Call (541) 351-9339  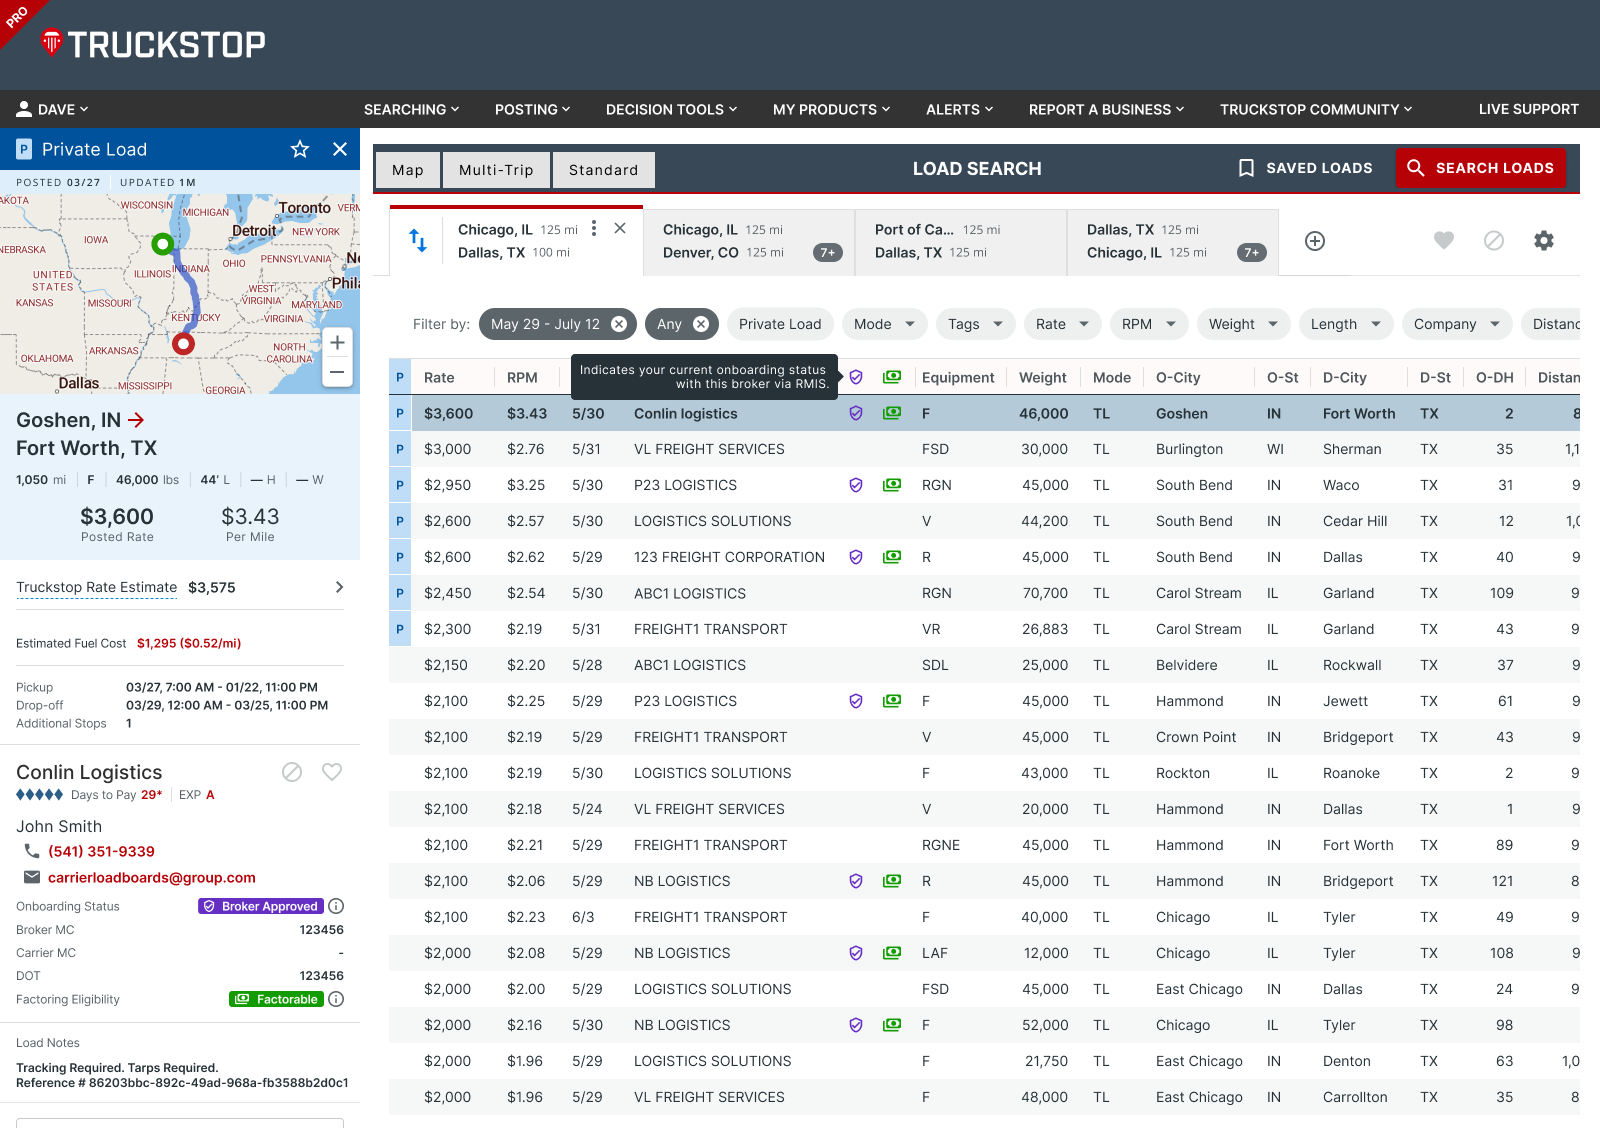[x=101, y=851]
